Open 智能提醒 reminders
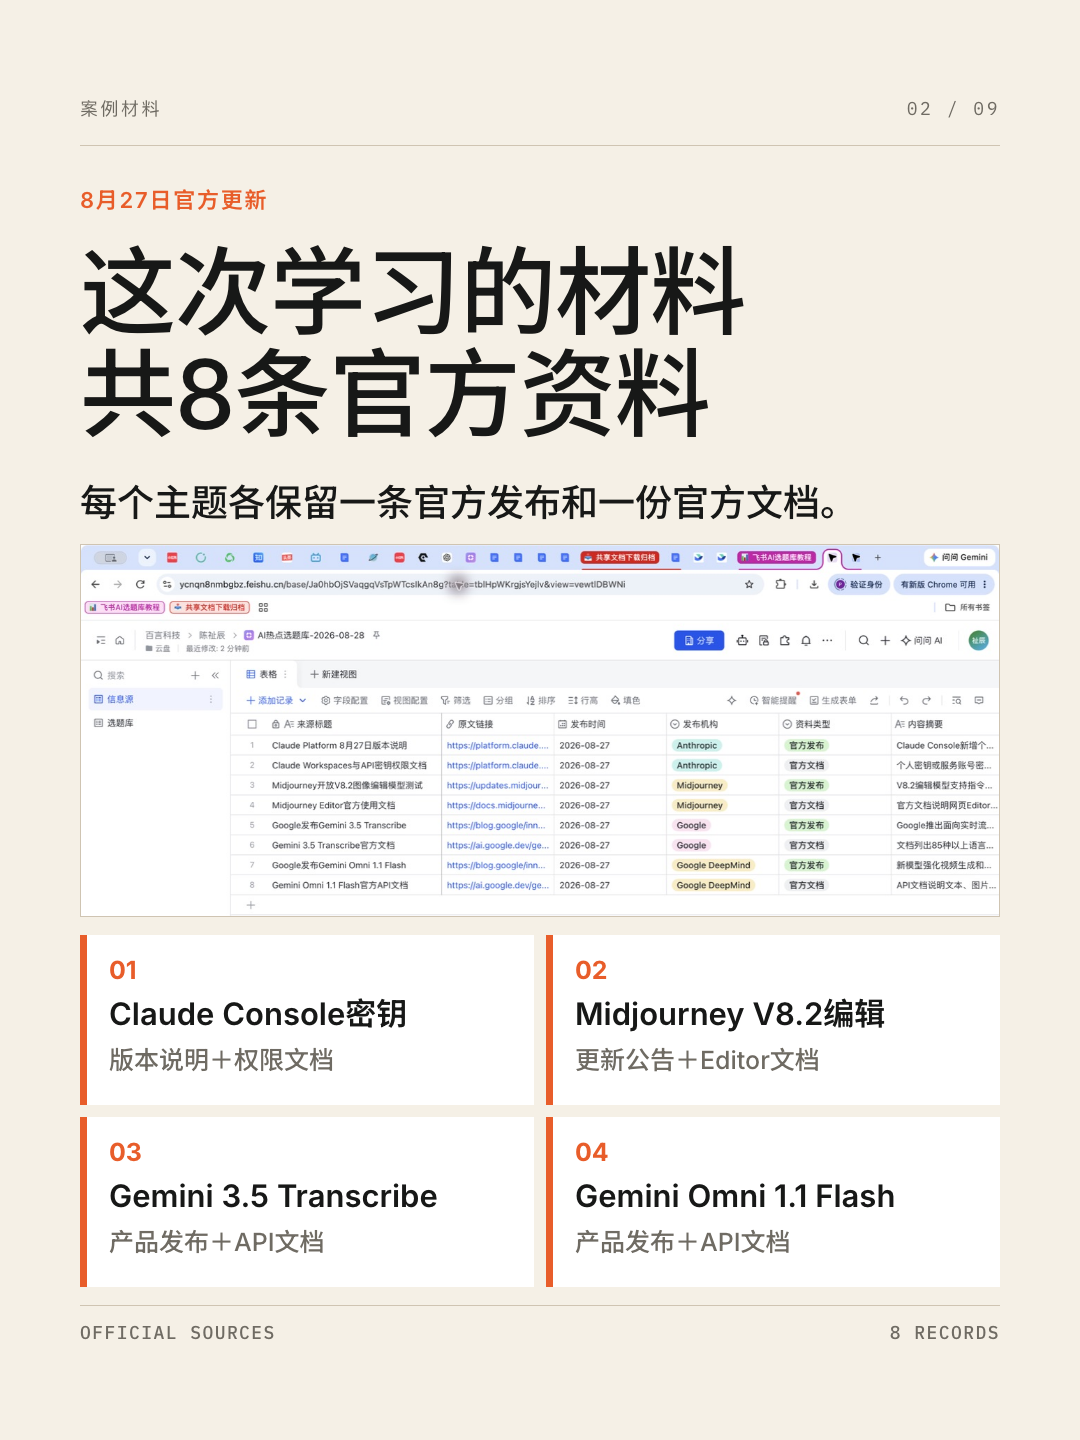1080x1440 pixels. 773,700
